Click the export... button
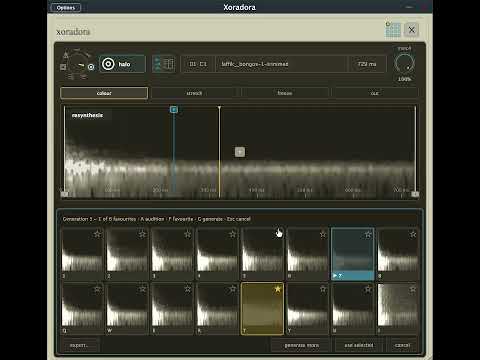Viewport: 480px width, 360px height. pyautogui.click(x=79, y=345)
